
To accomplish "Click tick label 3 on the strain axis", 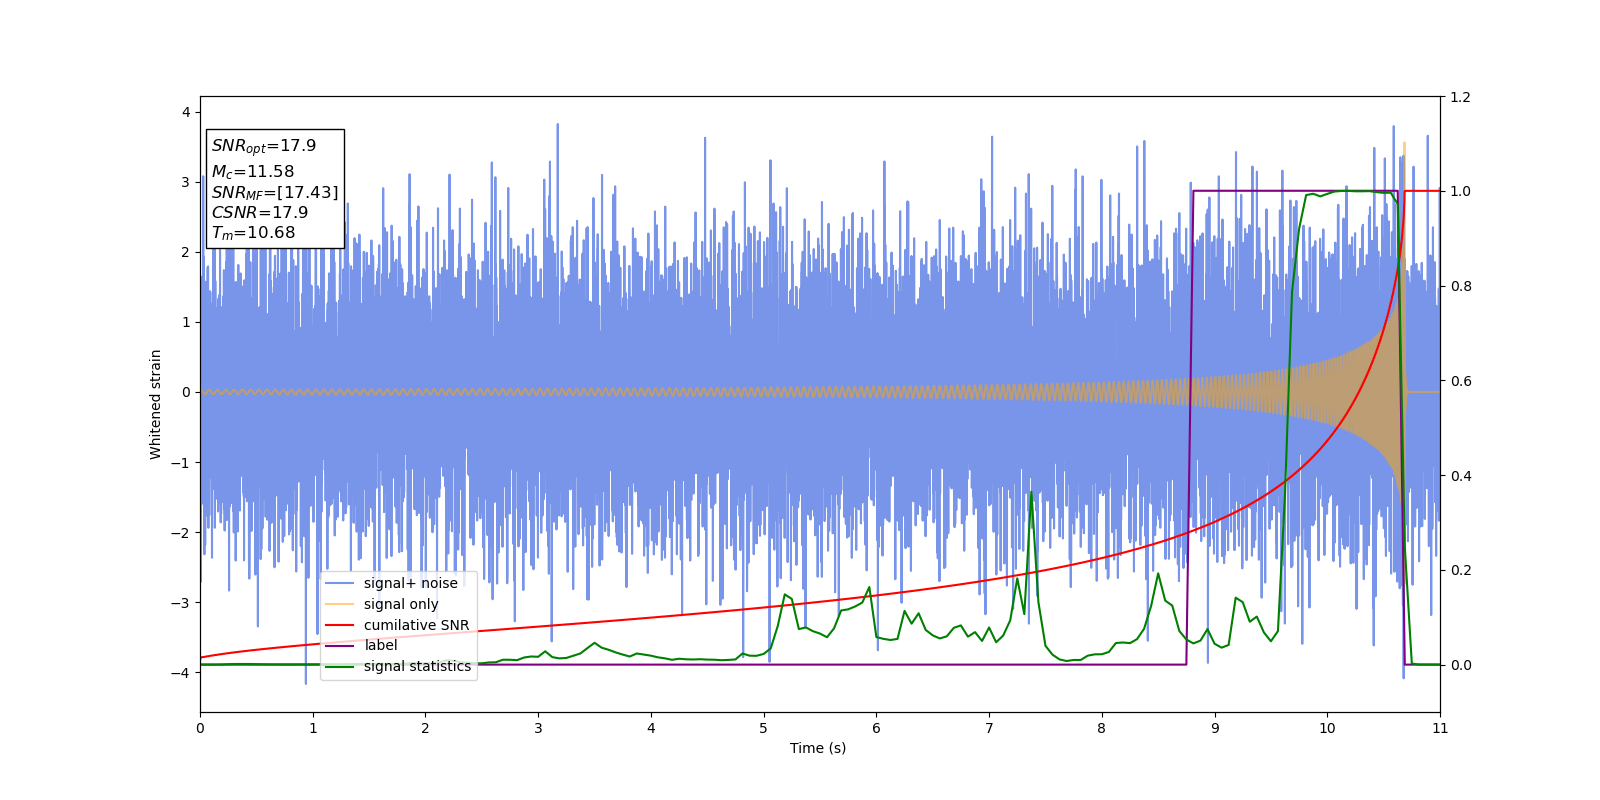I will point(186,182).
